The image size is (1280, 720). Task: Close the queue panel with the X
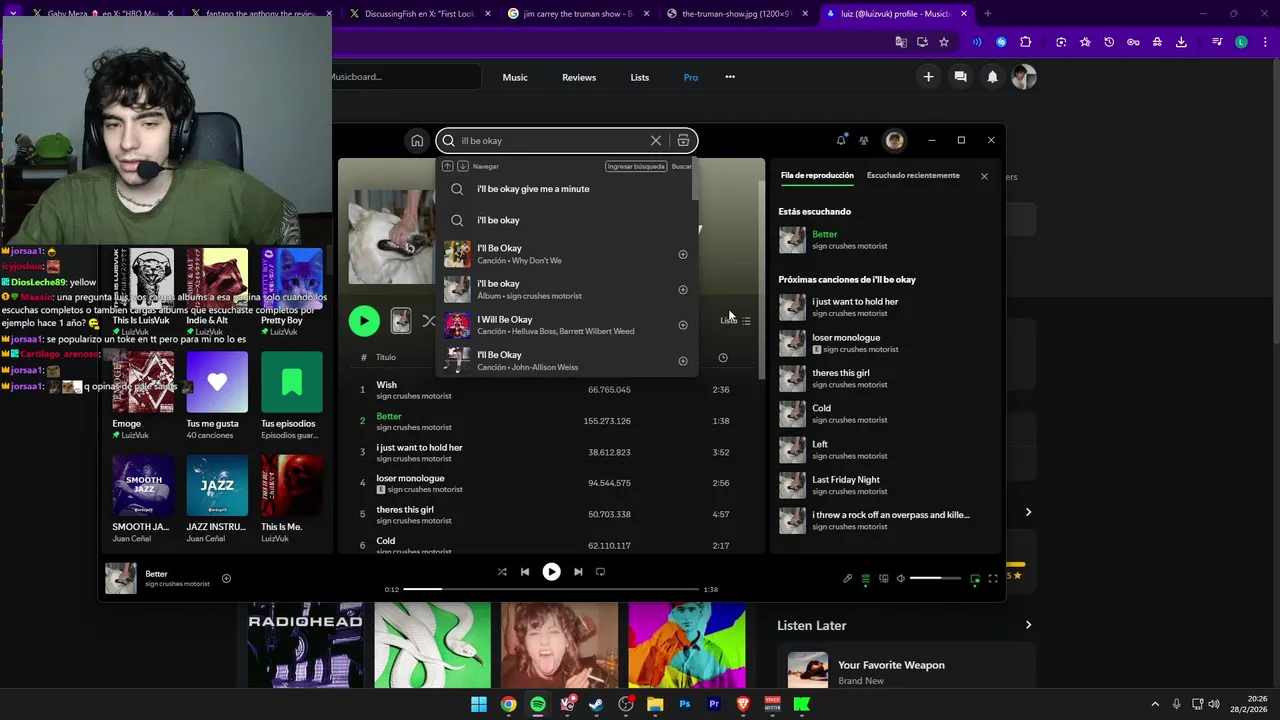[x=984, y=176]
